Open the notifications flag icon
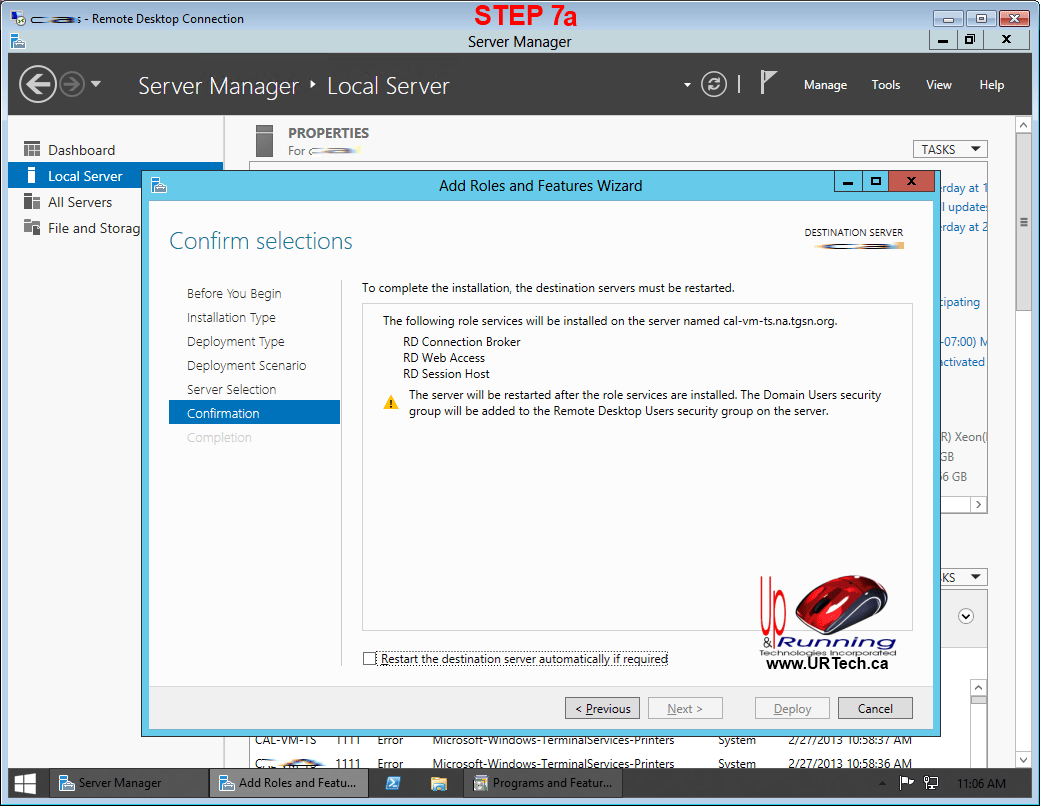1040x806 pixels. (768, 83)
